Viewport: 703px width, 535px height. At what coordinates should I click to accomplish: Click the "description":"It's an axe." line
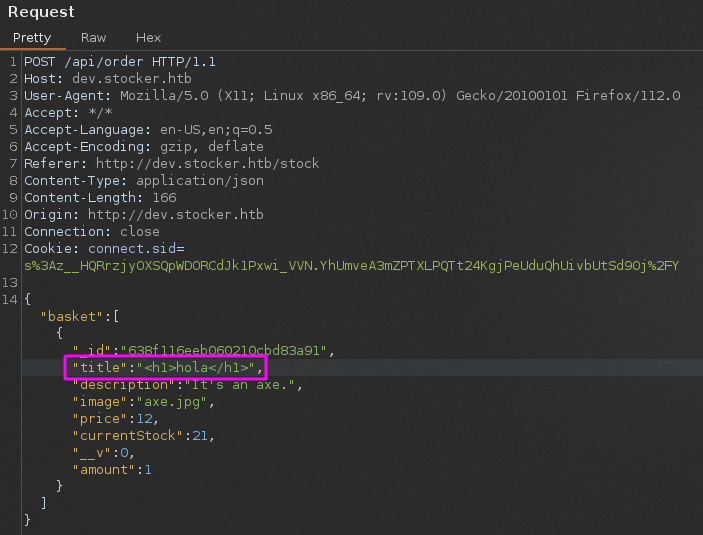[187, 385]
